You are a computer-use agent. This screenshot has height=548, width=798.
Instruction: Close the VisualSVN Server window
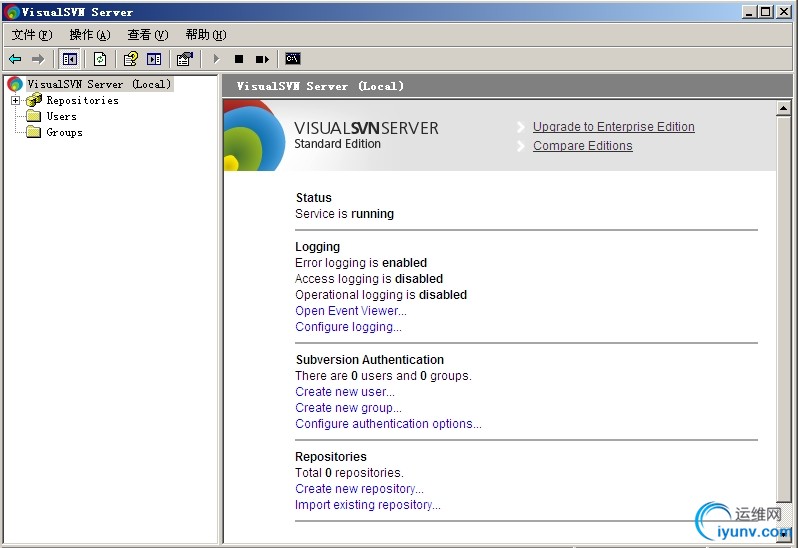point(784,12)
